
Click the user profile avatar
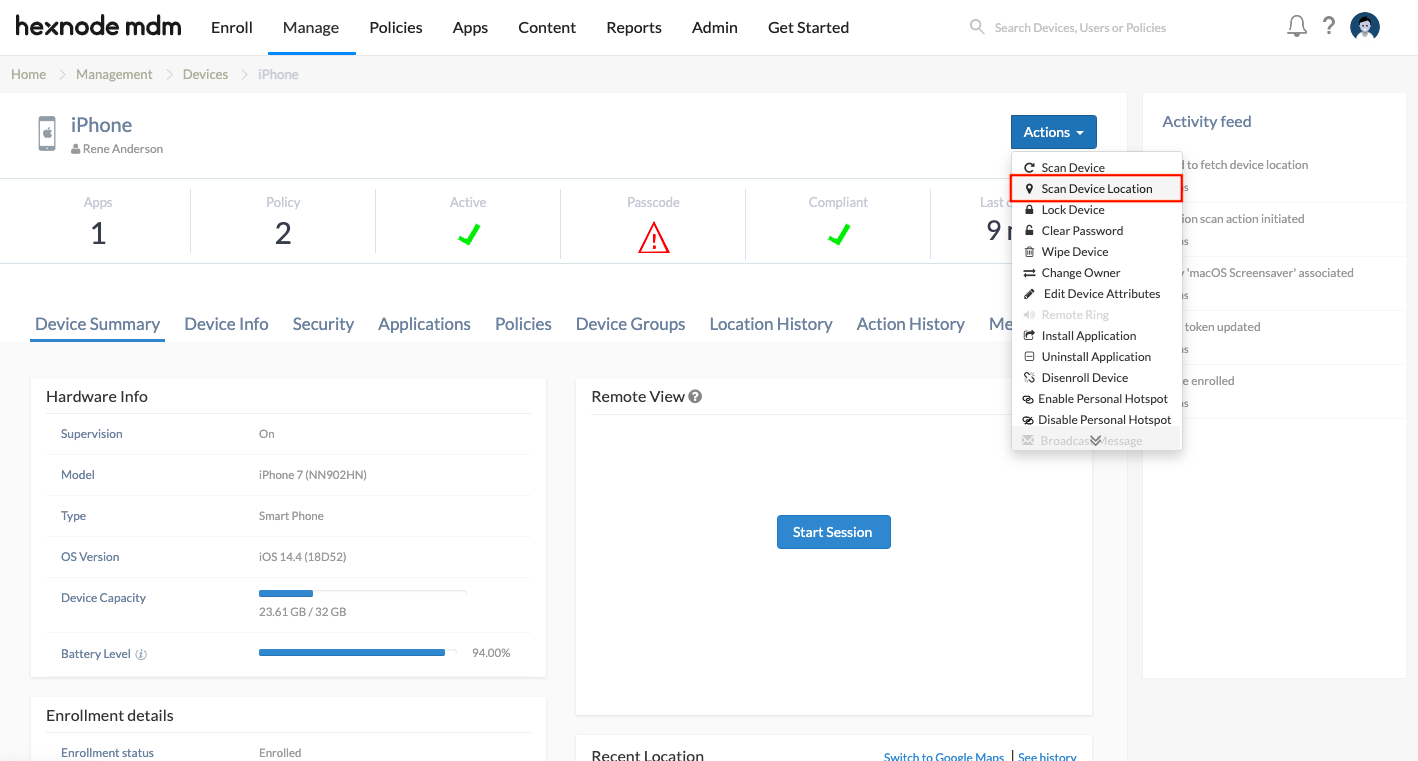1365,27
